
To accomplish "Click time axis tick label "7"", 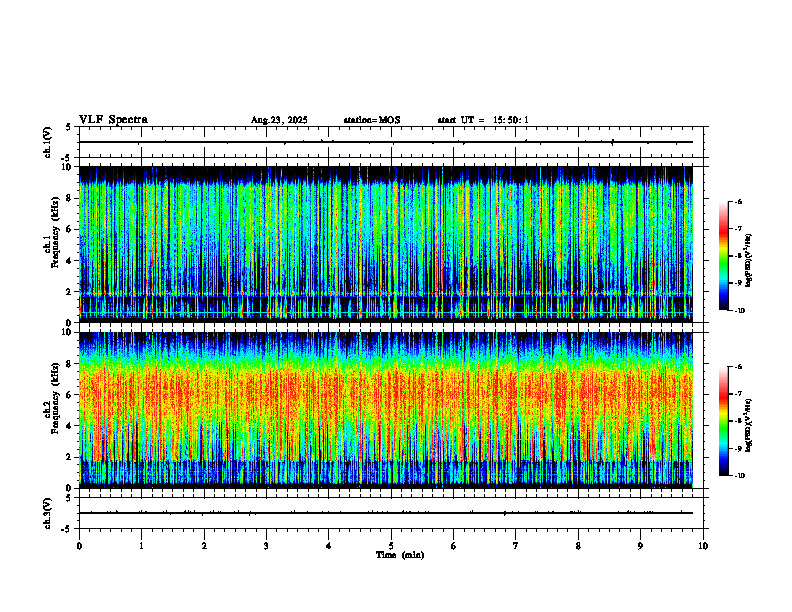I will coord(516,546).
